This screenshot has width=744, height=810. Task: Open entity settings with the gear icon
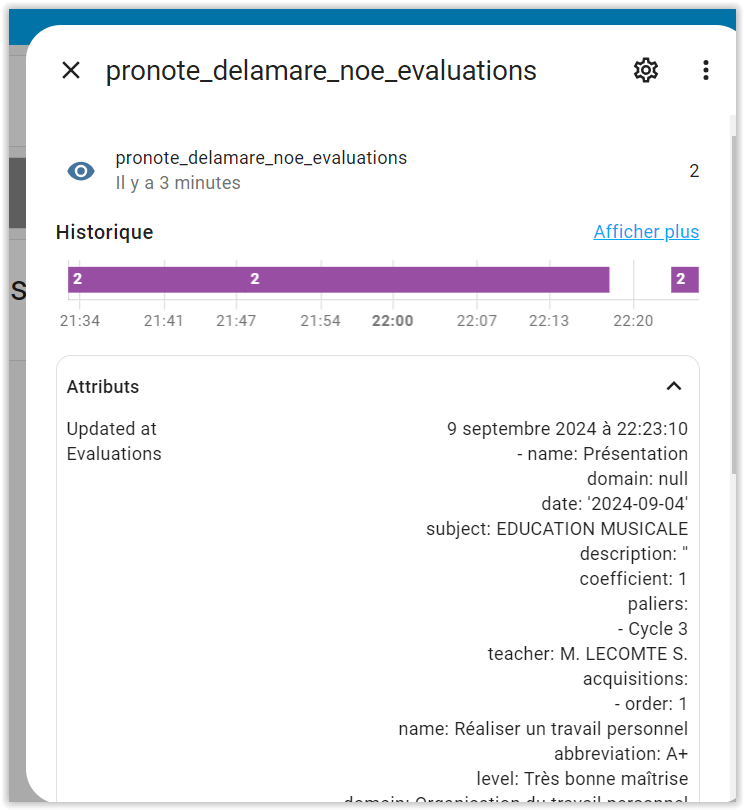tap(645, 70)
